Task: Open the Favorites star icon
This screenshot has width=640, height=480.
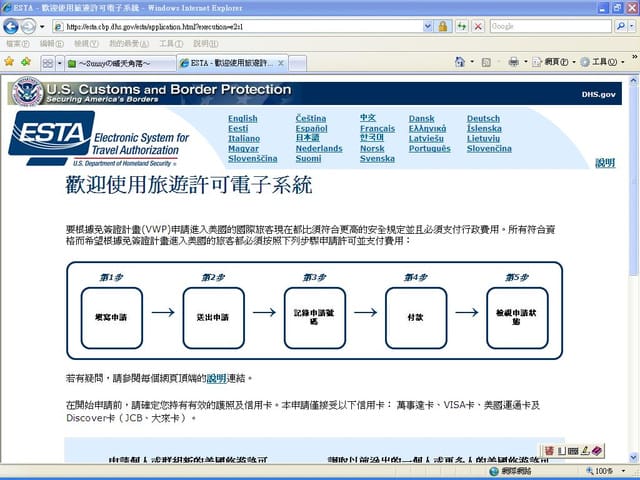Action: pos(9,62)
